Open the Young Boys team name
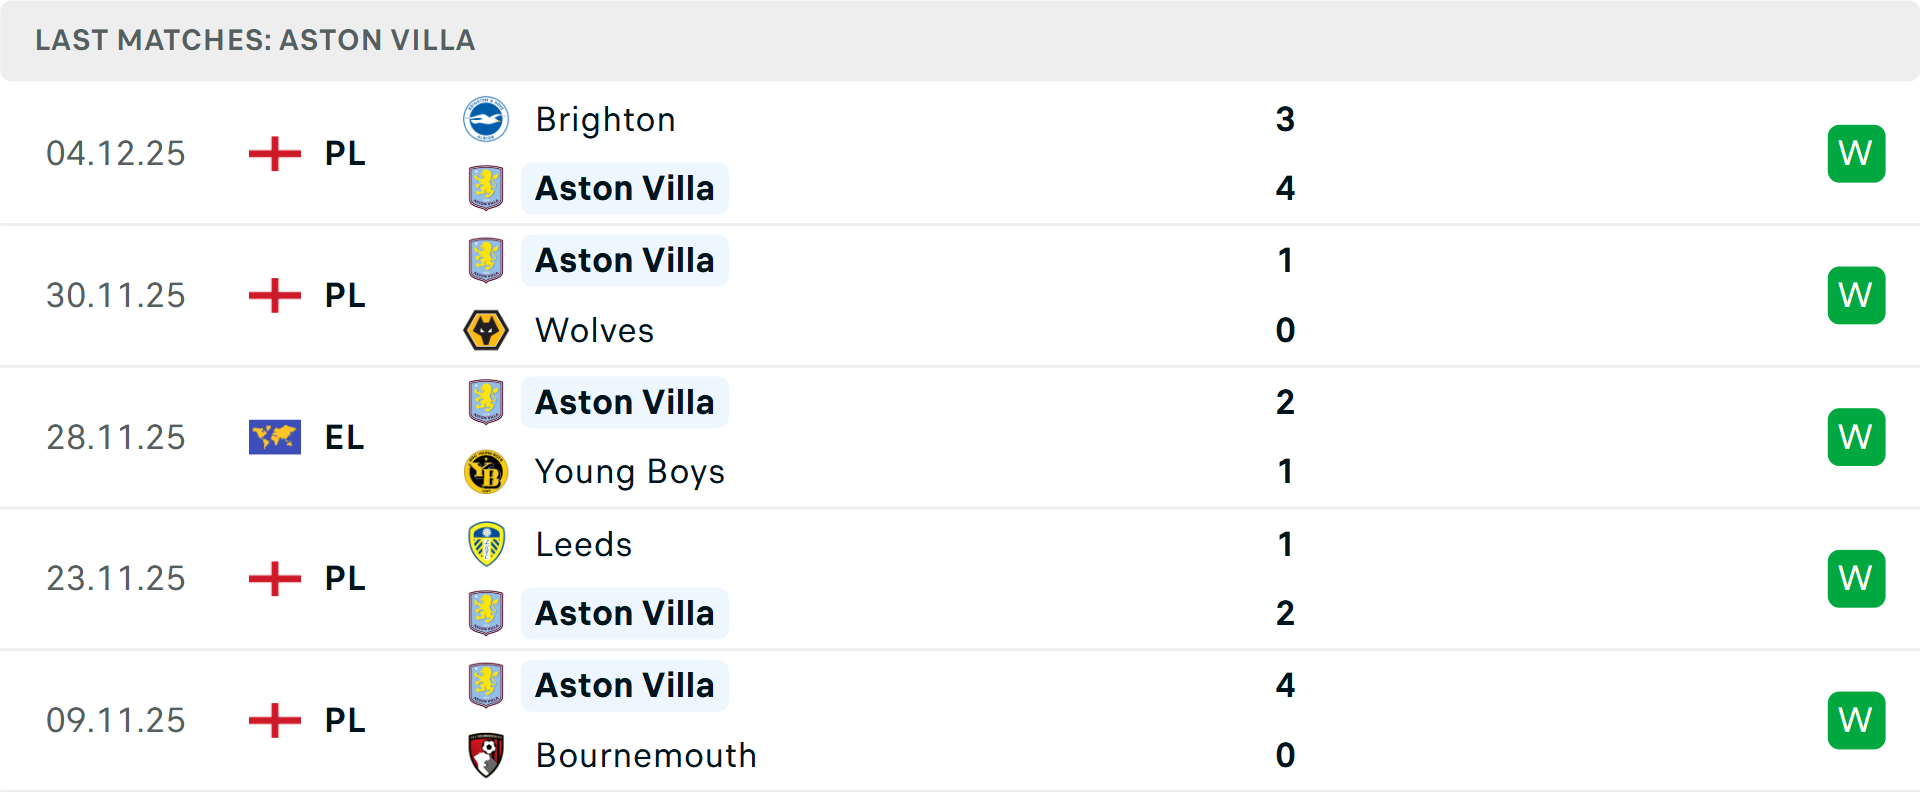 tap(630, 471)
